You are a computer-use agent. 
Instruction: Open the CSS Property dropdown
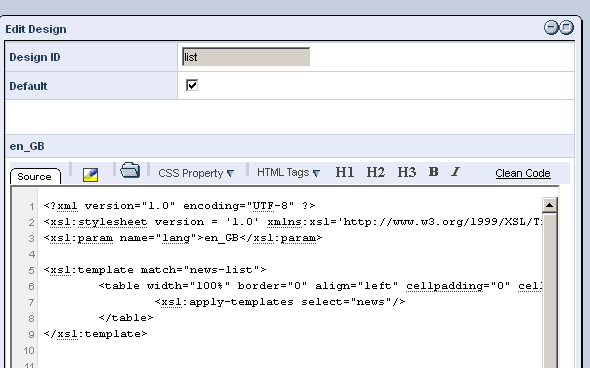pyautogui.click(x=196, y=173)
